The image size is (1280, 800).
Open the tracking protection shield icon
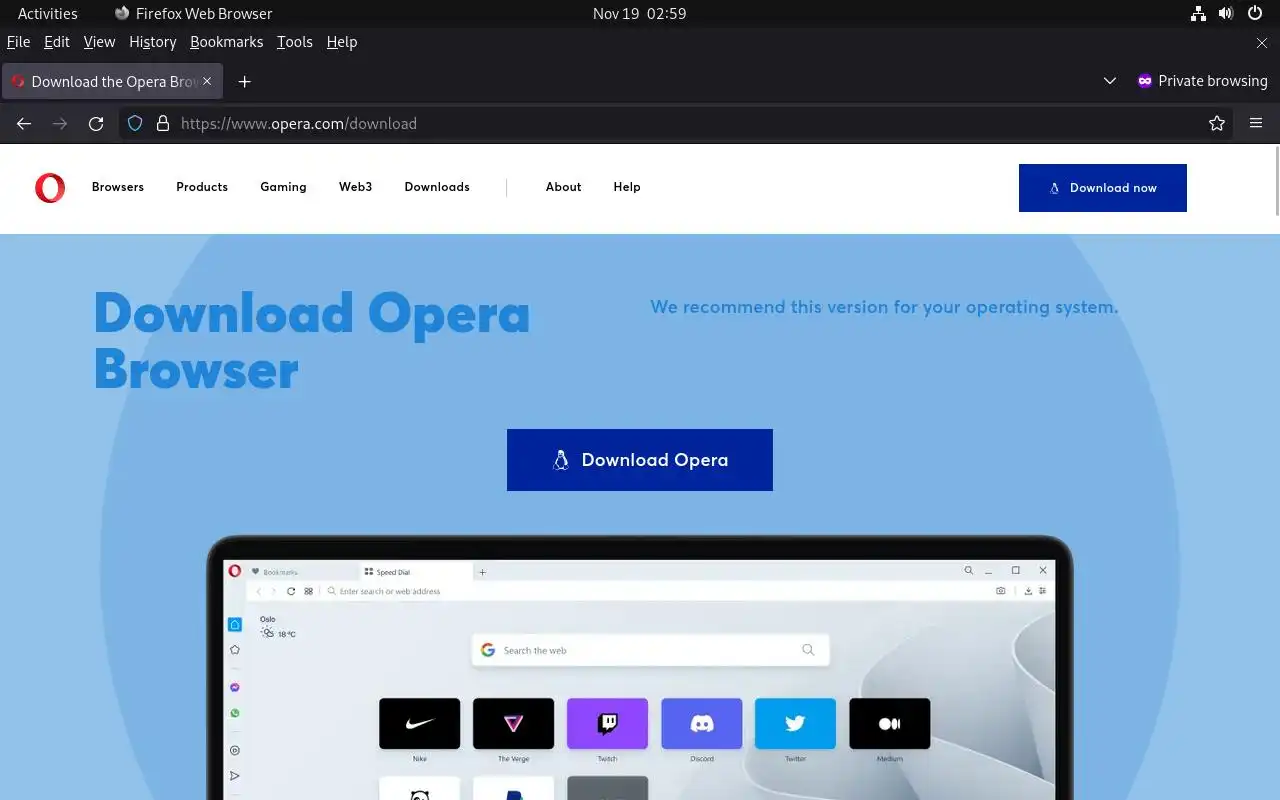(x=136, y=123)
